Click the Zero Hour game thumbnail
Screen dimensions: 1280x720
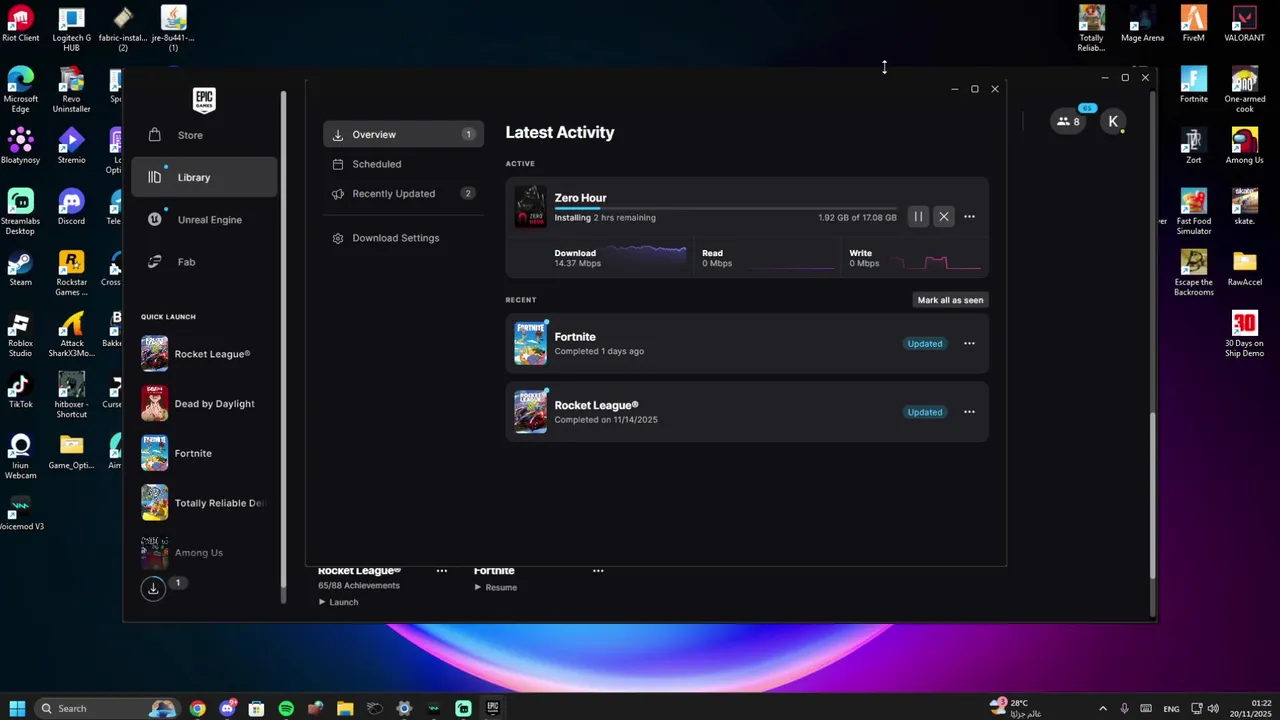tap(530, 206)
